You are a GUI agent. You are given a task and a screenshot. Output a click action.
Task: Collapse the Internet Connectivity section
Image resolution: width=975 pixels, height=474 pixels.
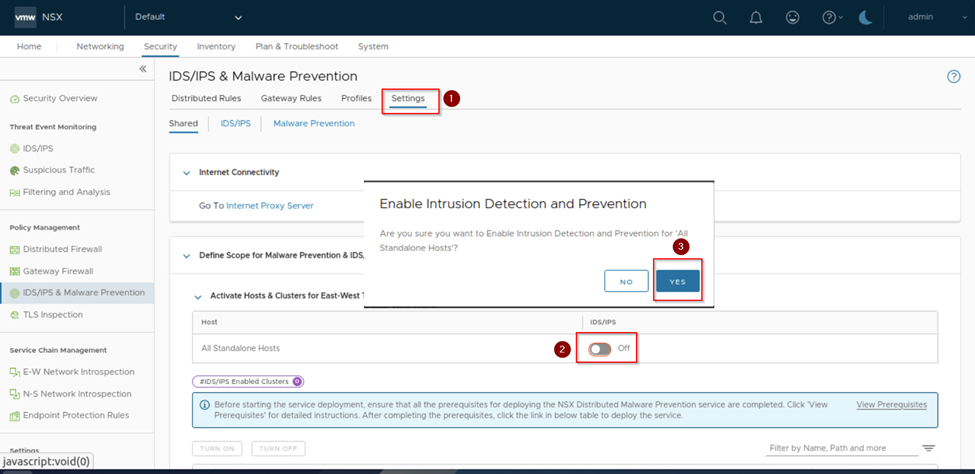point(186,173)
